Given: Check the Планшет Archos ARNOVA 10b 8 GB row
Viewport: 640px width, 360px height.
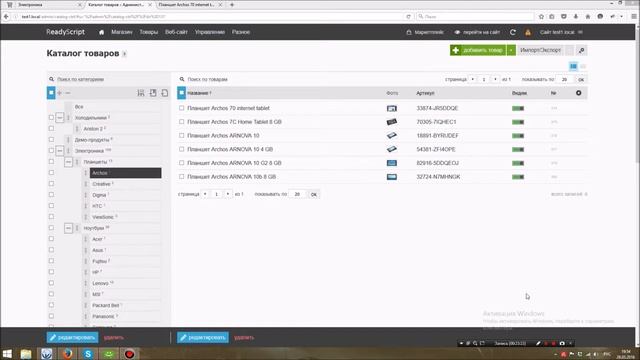Looking at the screenshot, I should [x=182, y=177].
